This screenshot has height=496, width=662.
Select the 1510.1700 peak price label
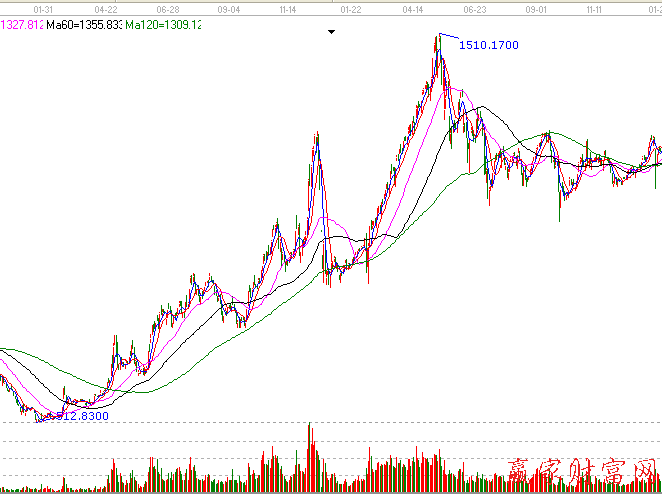tap(488, 45)
